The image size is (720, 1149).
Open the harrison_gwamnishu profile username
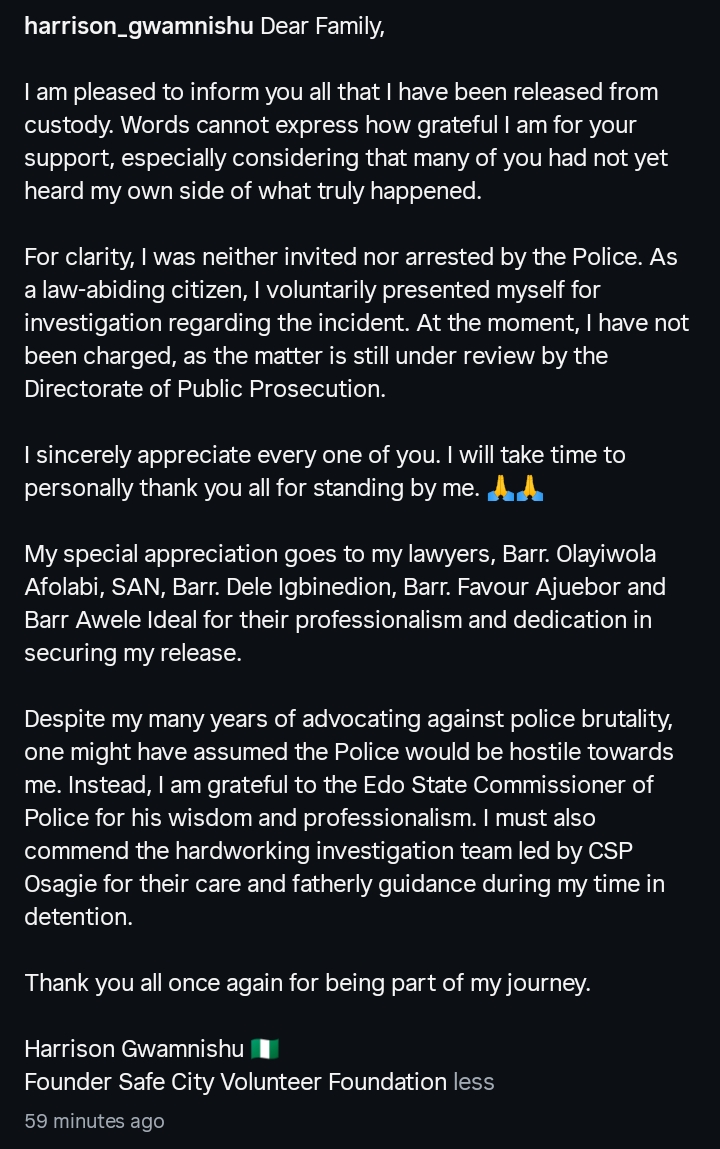(139, 27)
